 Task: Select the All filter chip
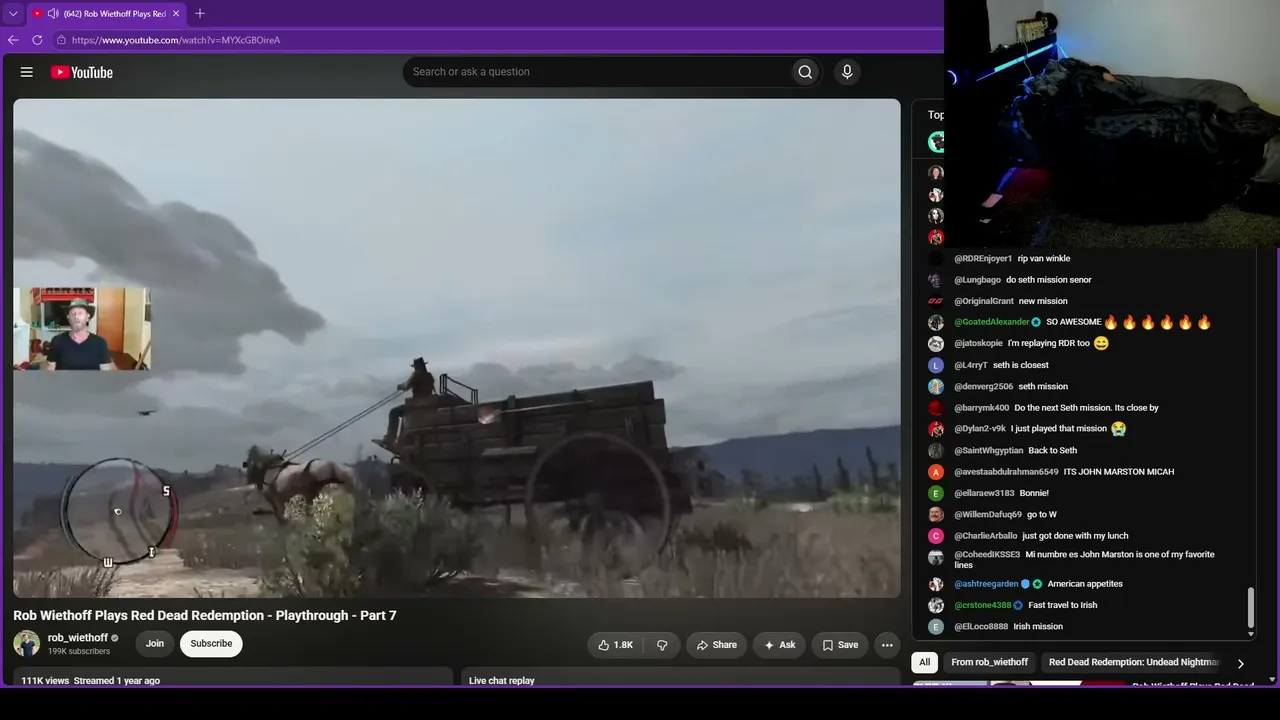coord(925,662)
